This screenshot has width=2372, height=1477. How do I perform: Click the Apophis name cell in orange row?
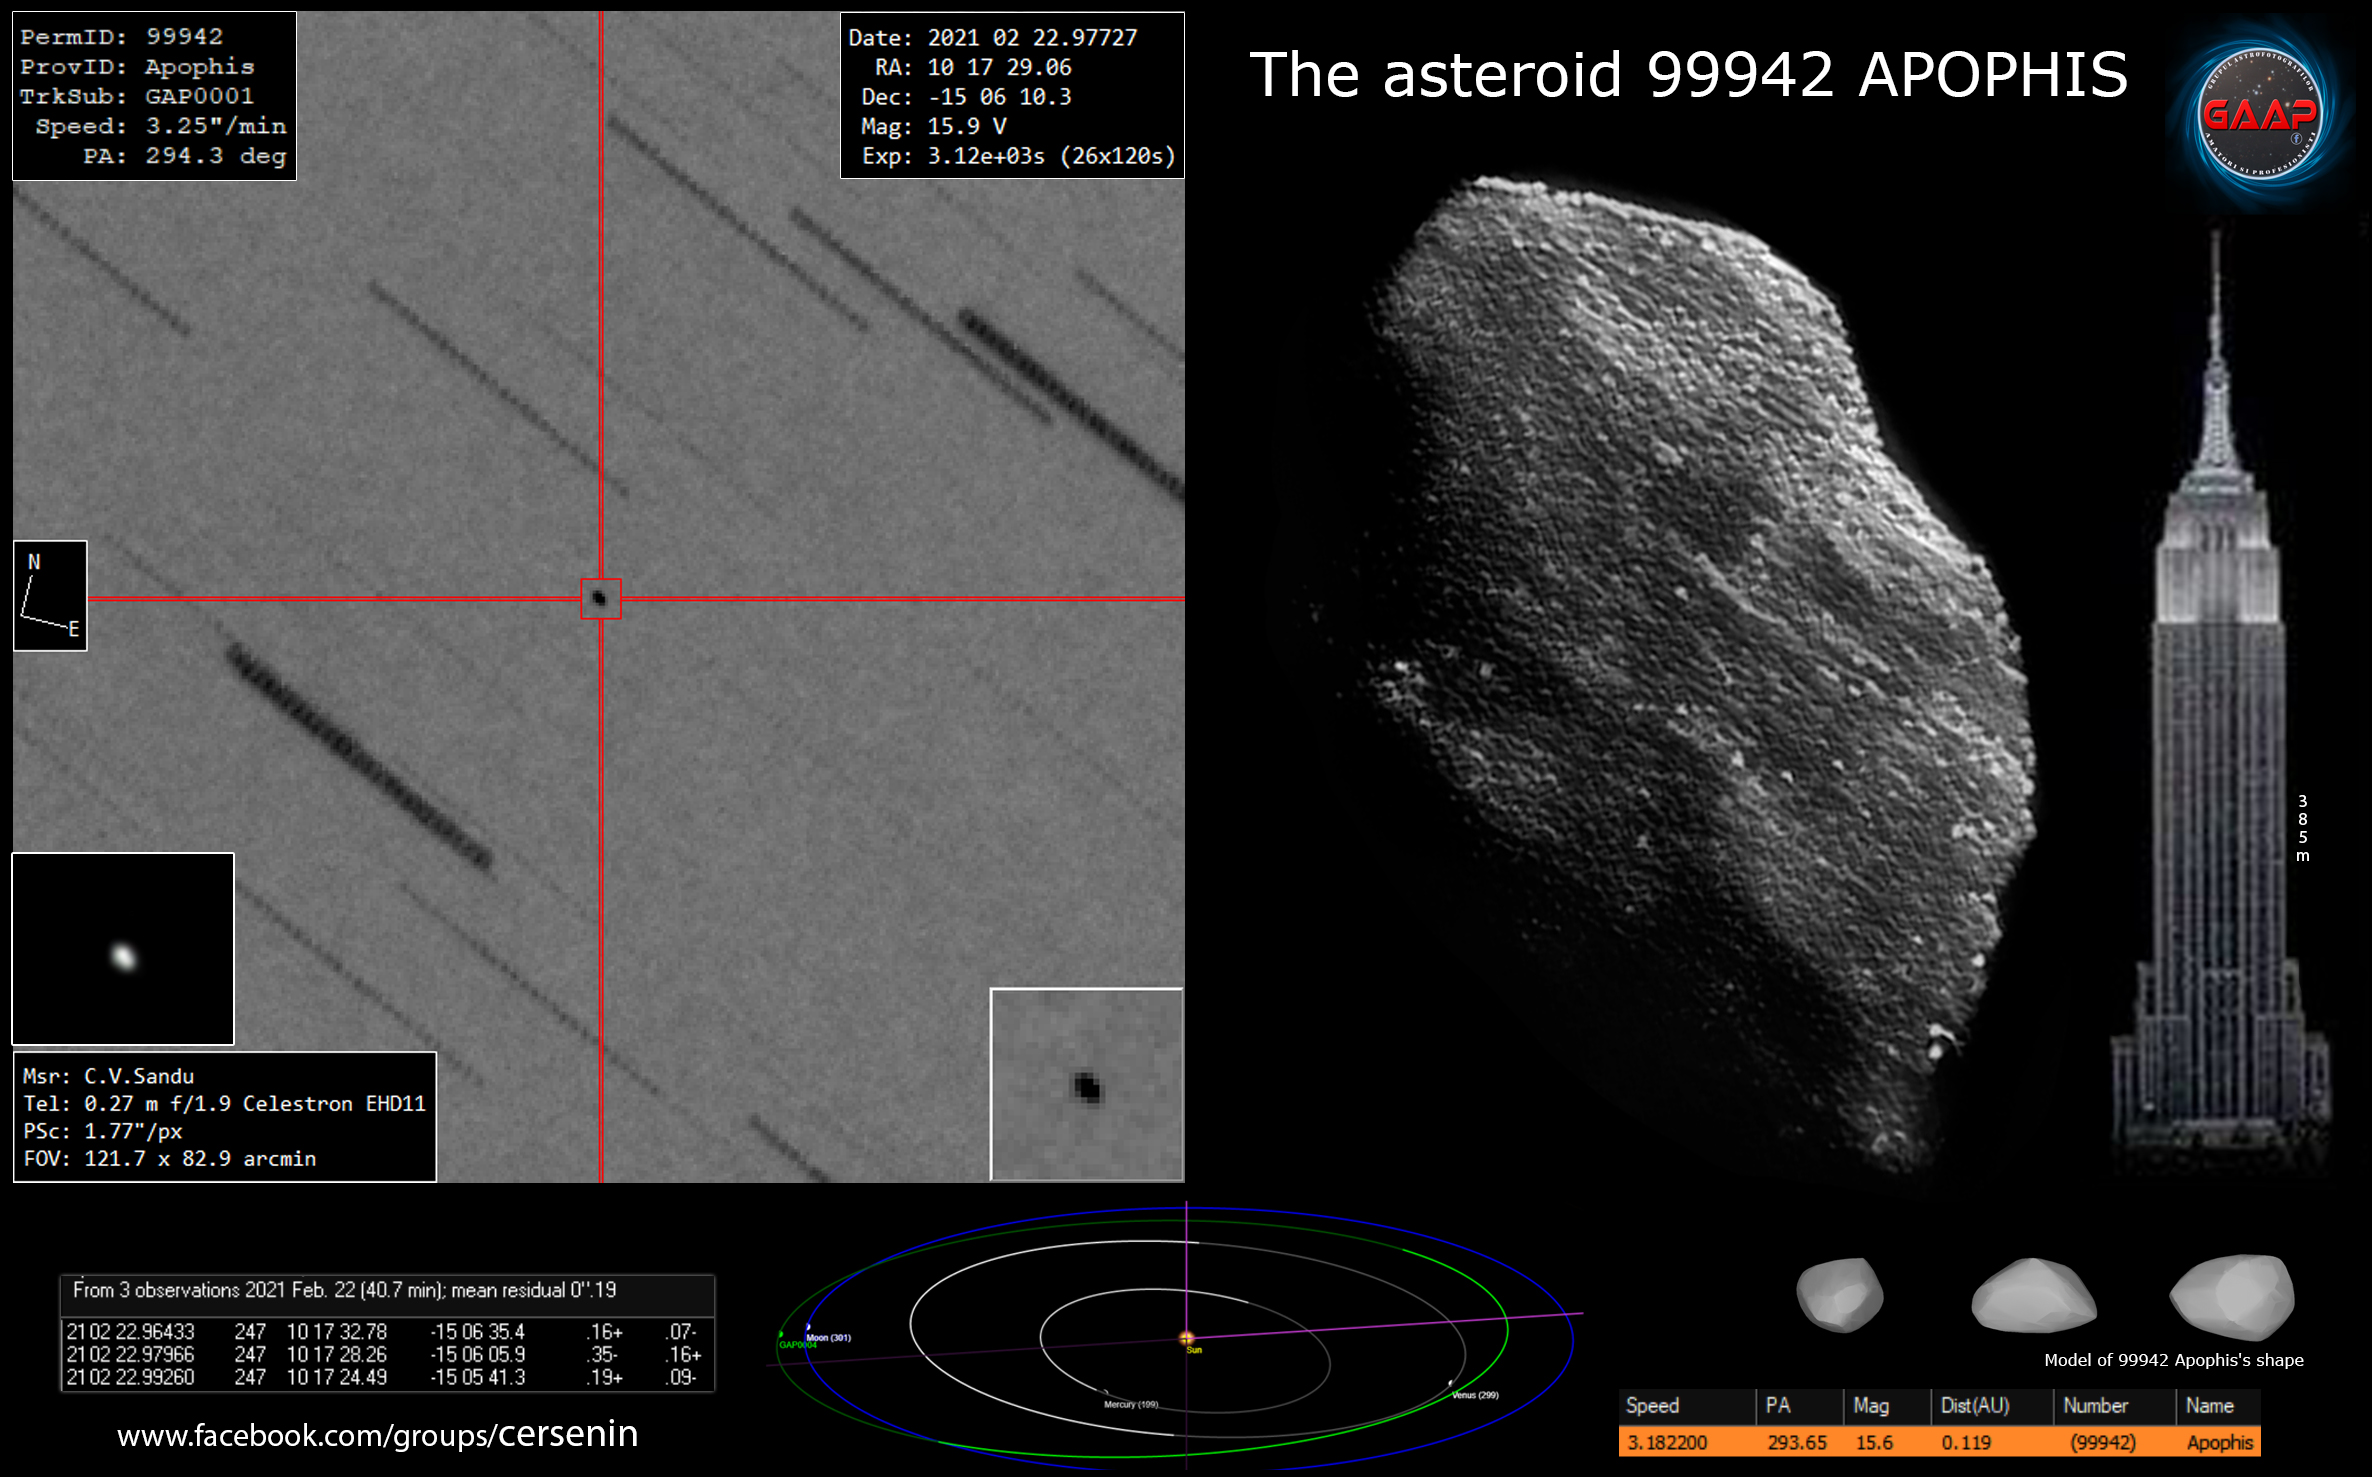[x=2220, y=1443]
